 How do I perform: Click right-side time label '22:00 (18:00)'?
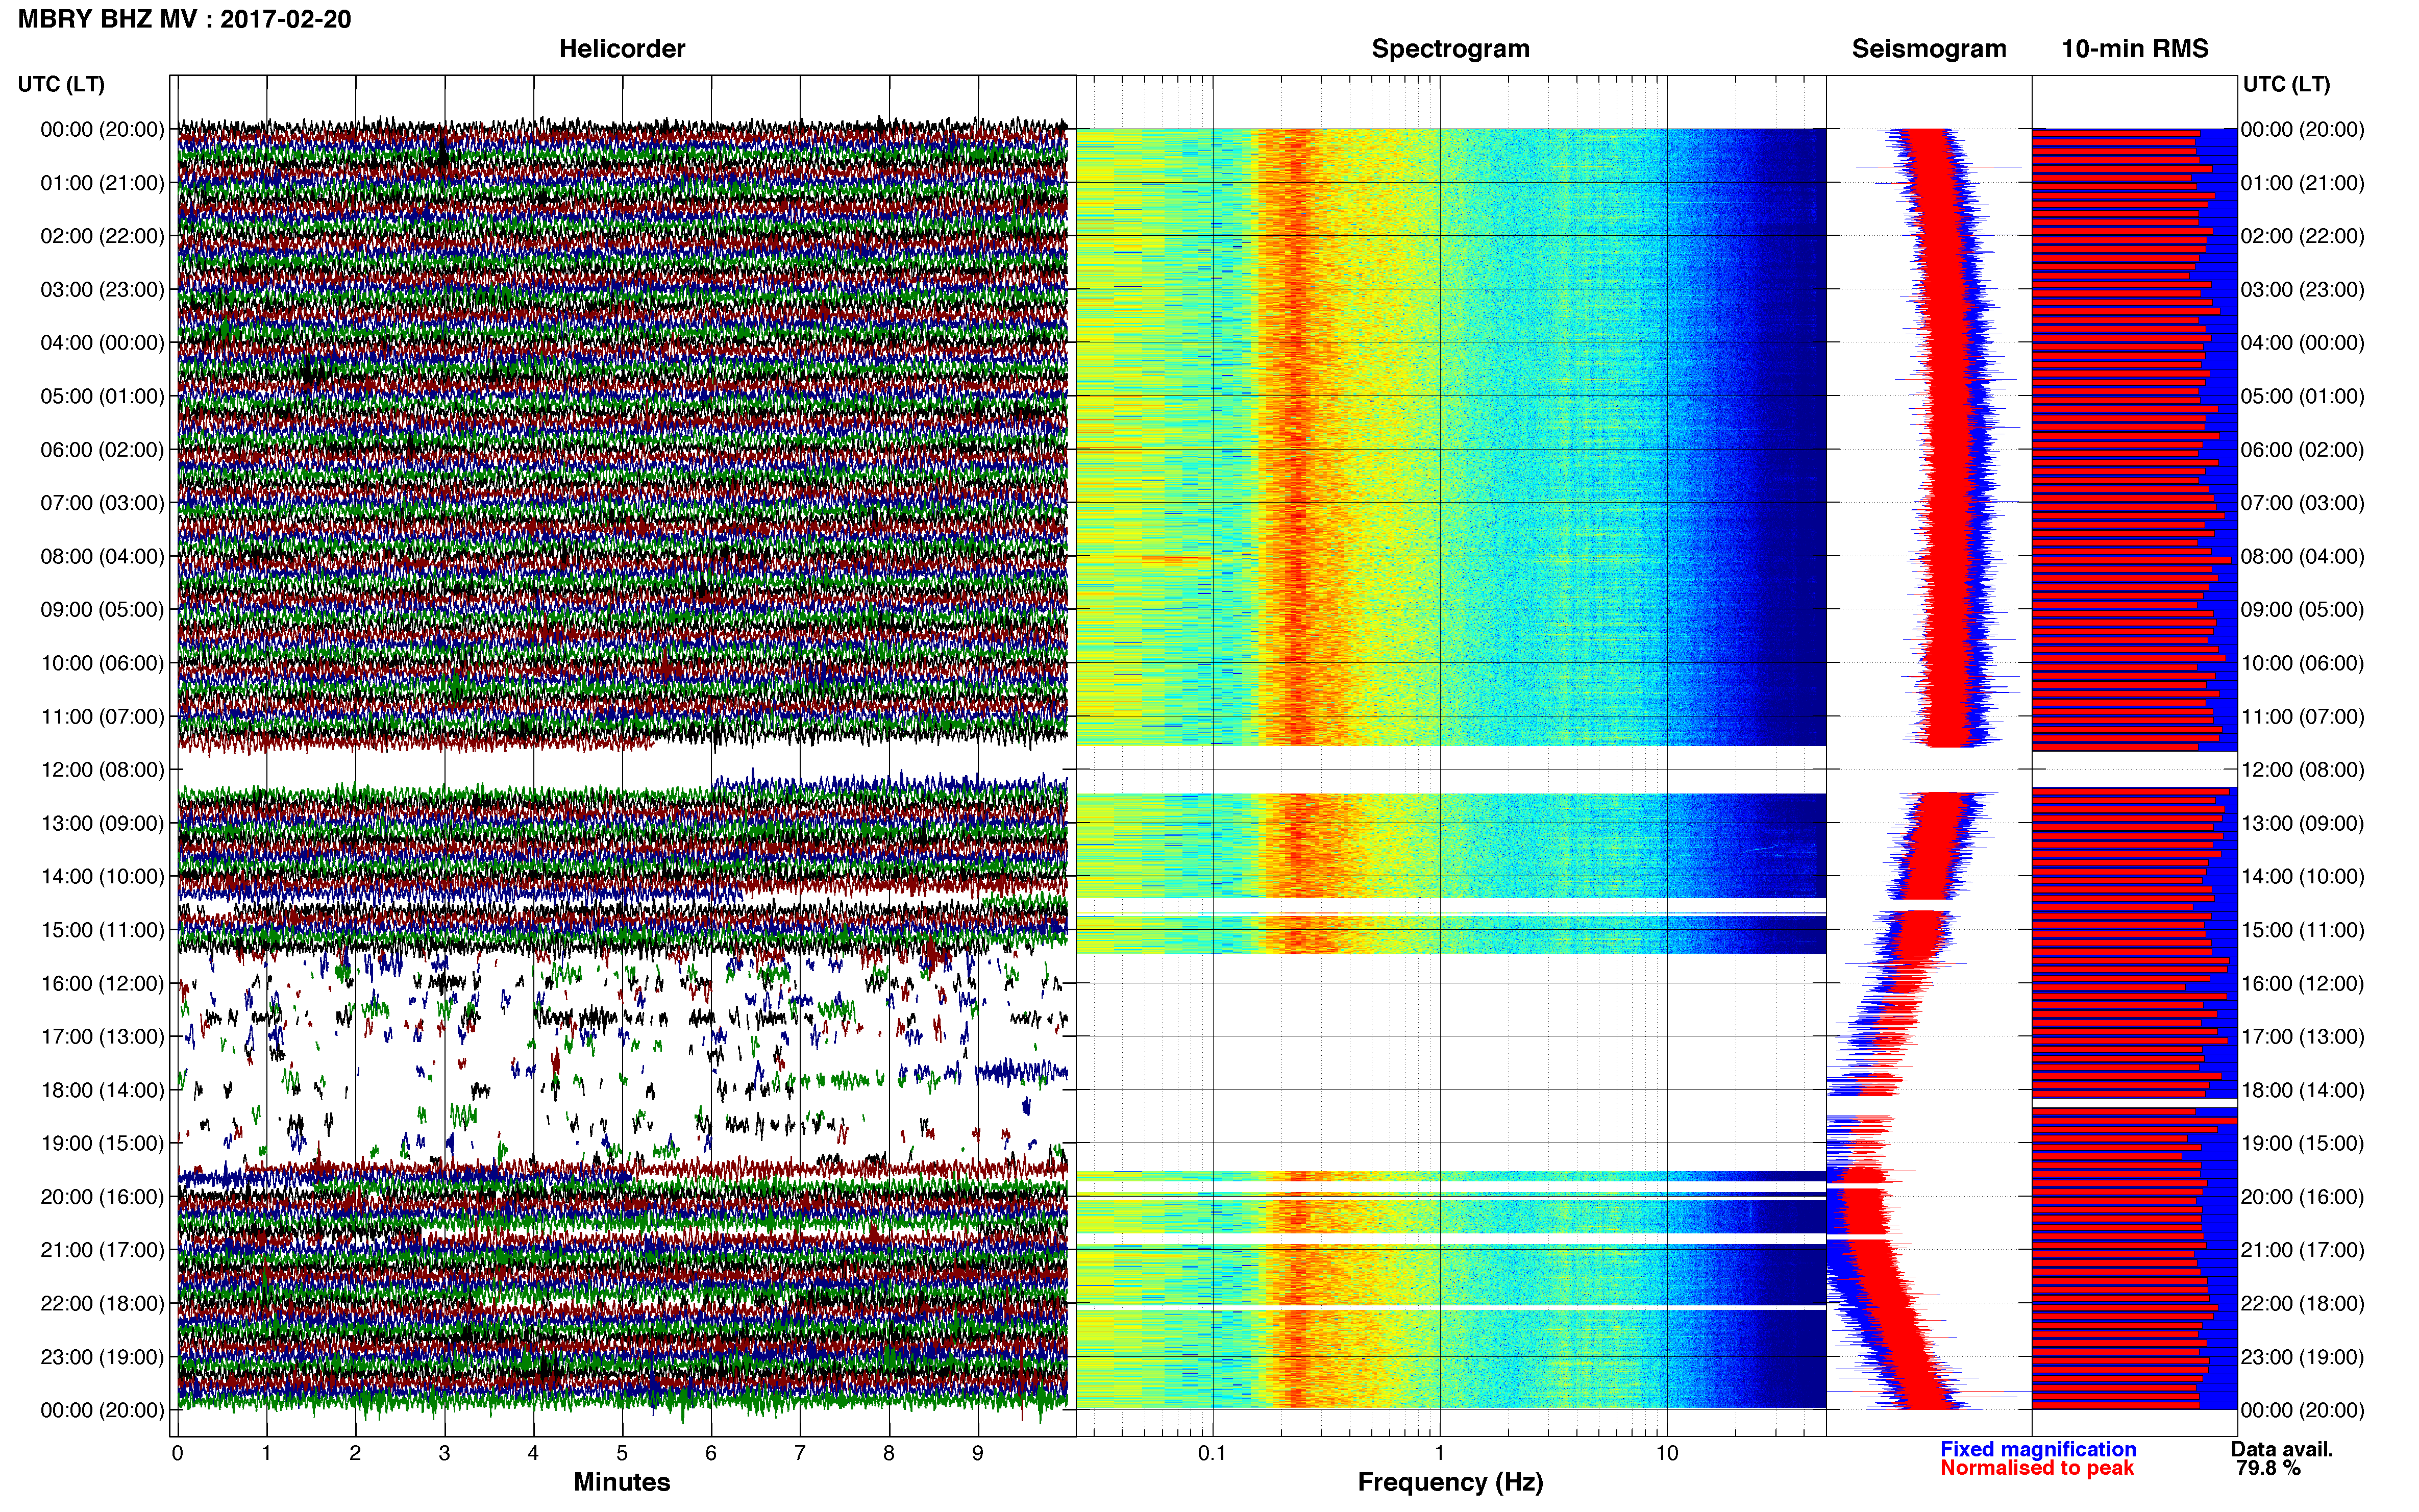2302,1304
